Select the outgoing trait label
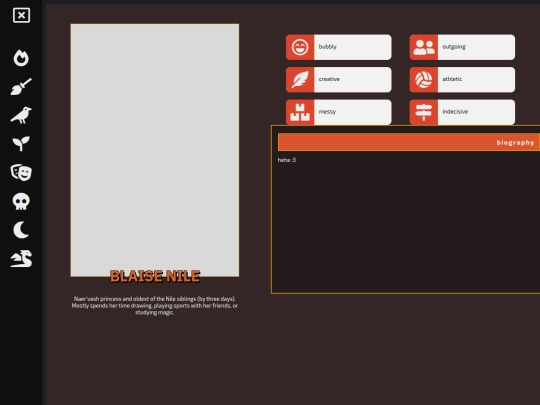Screen dimensions: 540x405 pos(454,47)
